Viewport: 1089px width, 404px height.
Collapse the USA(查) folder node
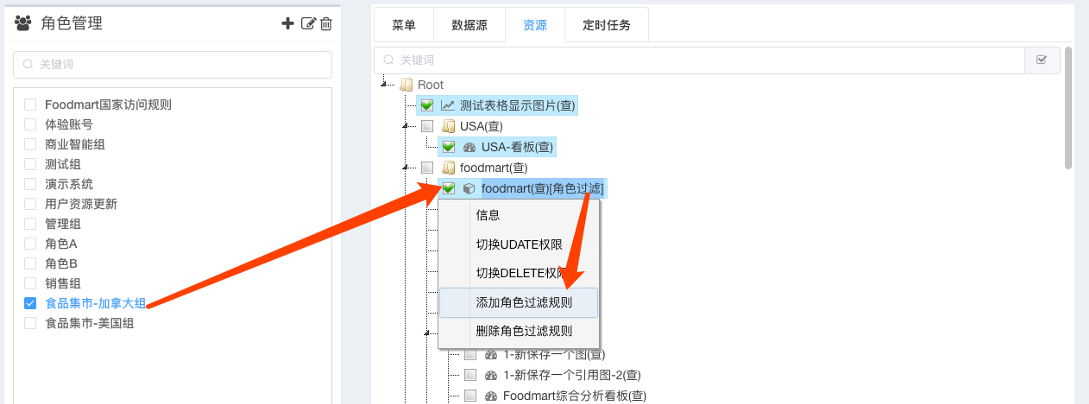[406, 126]
